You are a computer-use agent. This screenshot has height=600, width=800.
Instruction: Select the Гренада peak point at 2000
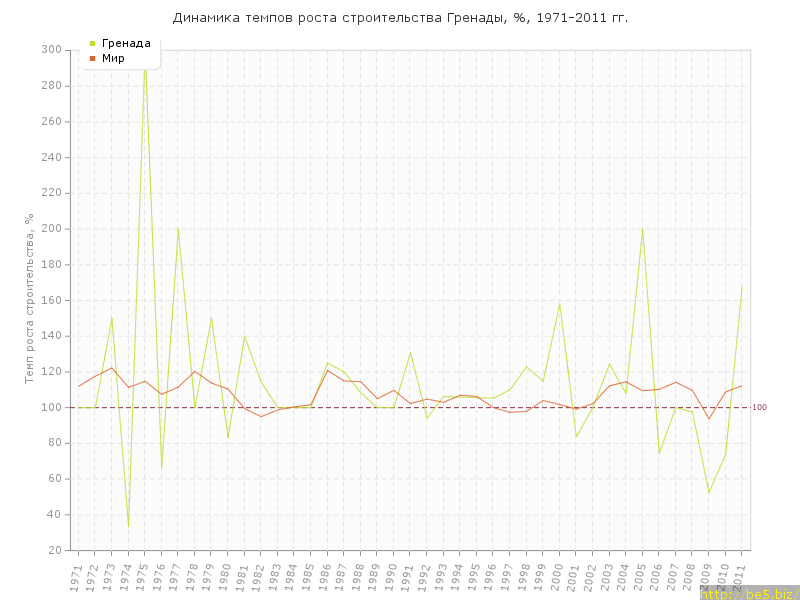[559, 304]
